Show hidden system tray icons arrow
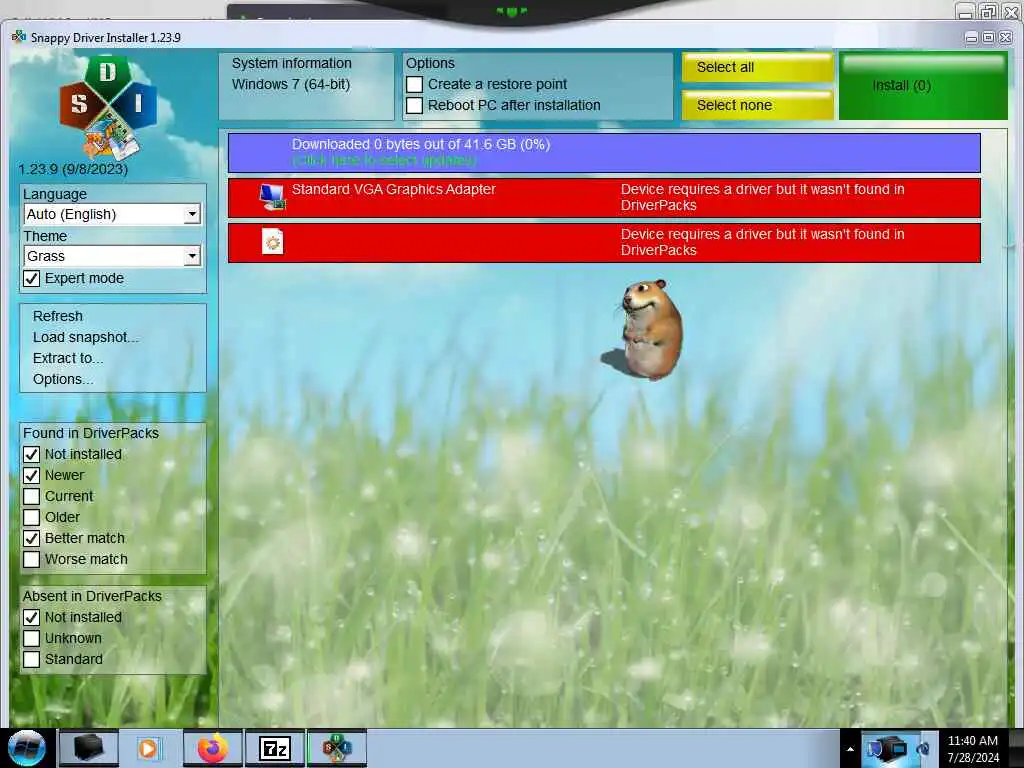 pos(850,749)
